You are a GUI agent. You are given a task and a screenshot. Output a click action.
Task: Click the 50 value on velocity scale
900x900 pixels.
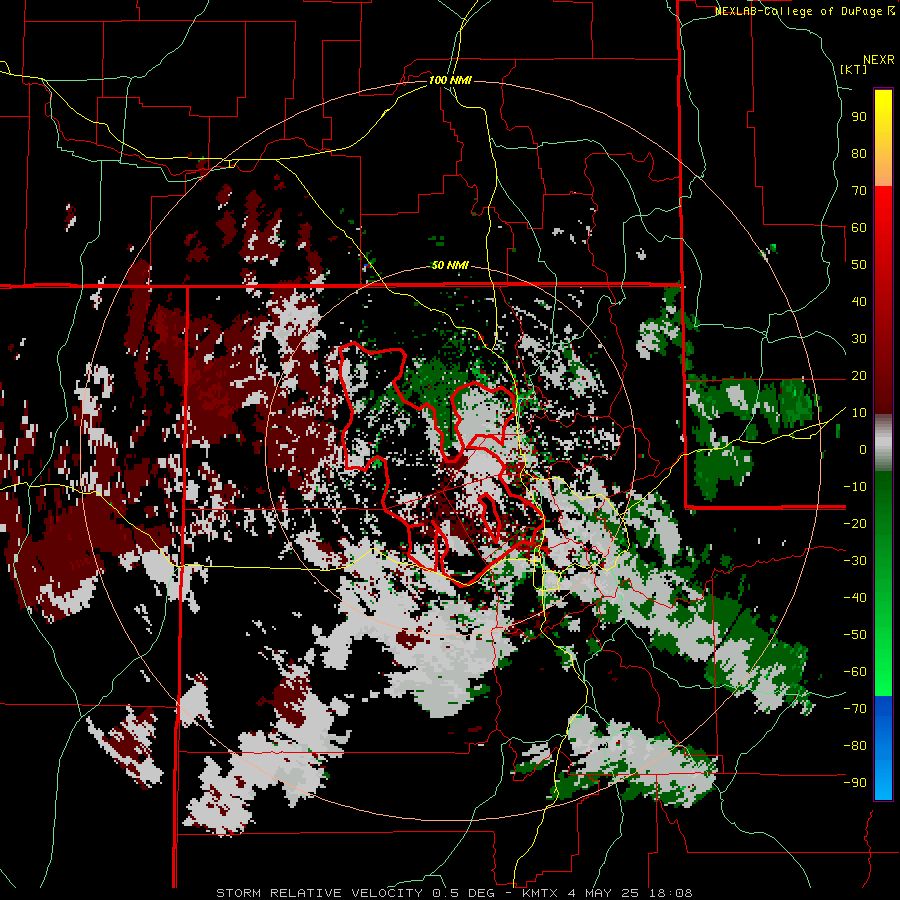tap(859, 265)
